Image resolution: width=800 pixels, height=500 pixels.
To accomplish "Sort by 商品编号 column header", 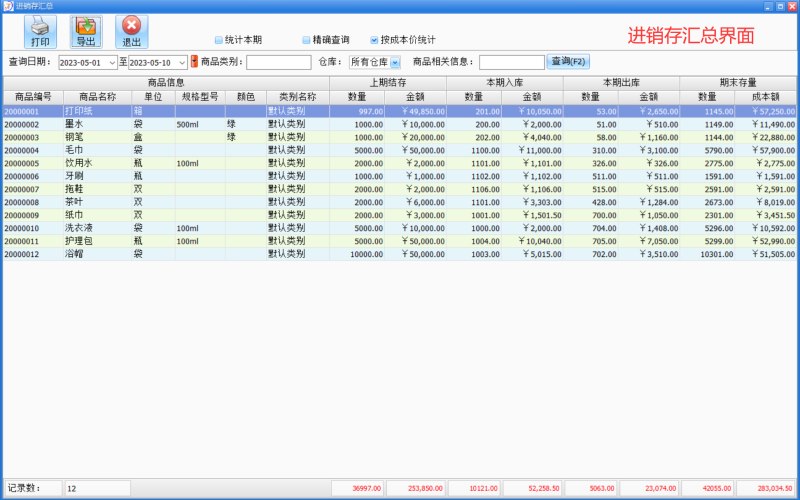I will [33, 97].
